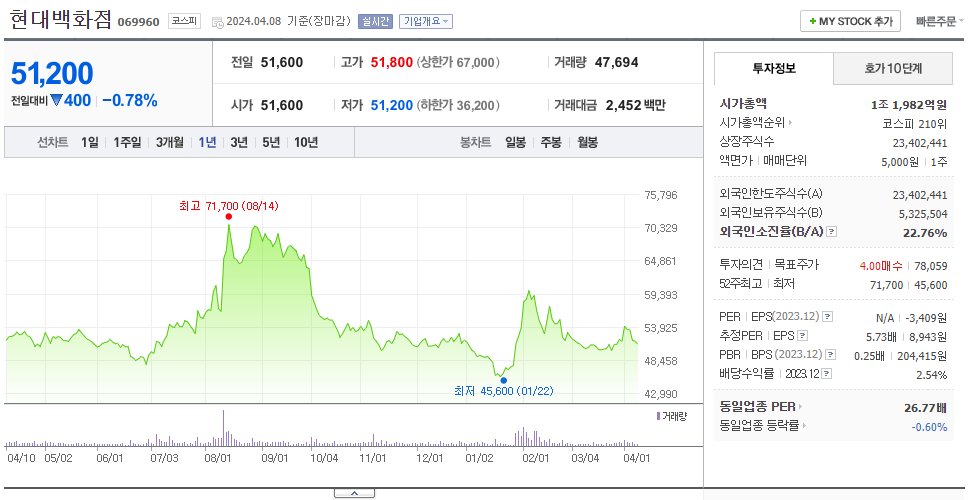Image resolution: width=968 pixels, height=500 pixels.
Task: Click the 52주최고 value 71,700
Action: [x=887, y=285]
